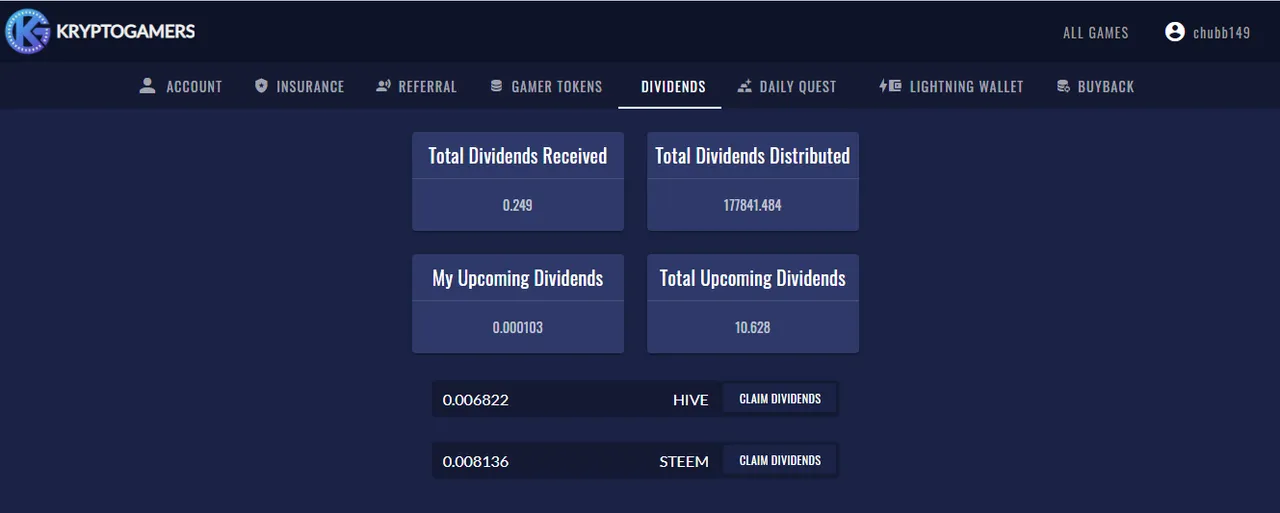Image resolution: width=1280 pixels, height=513 pixels.
Task: Click the Buyback coins icon
Action: 1063,87
